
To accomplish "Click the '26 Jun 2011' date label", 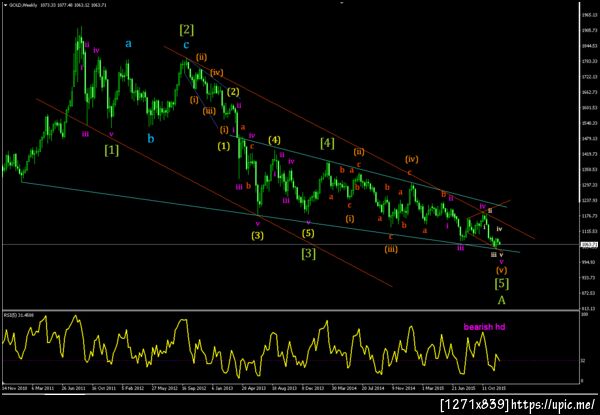I will [x=73, y=388].
